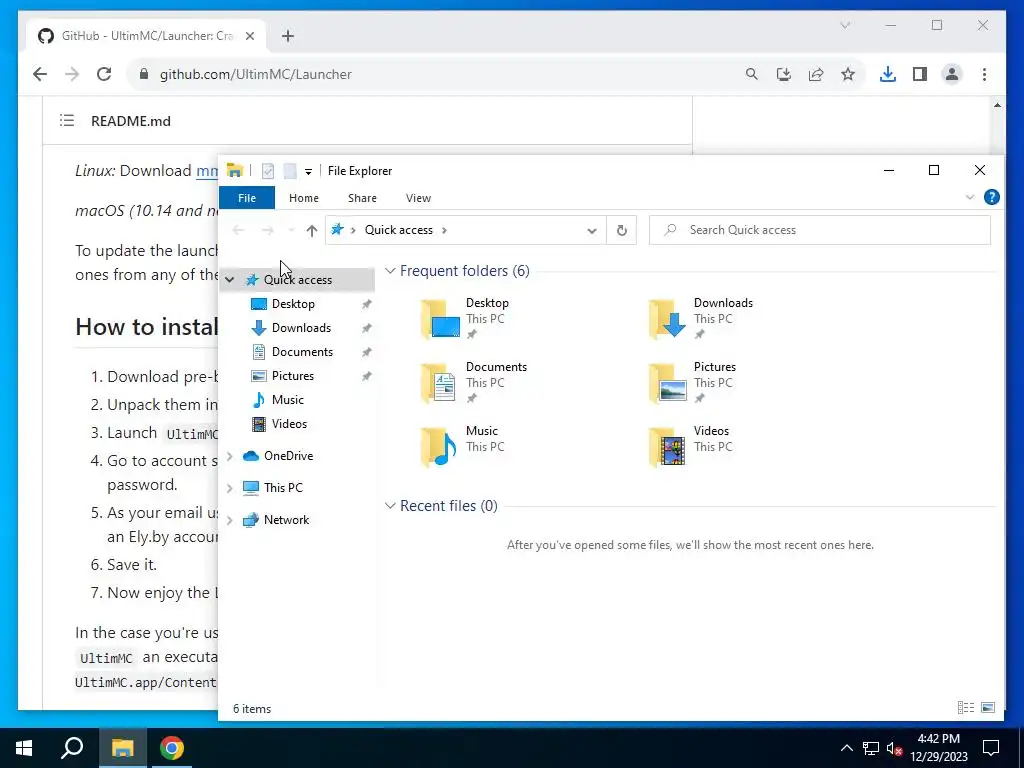Toggle Chrome side panel
Image resolution: width=1024 pixels, height=768 pixels.
point(920,74)
